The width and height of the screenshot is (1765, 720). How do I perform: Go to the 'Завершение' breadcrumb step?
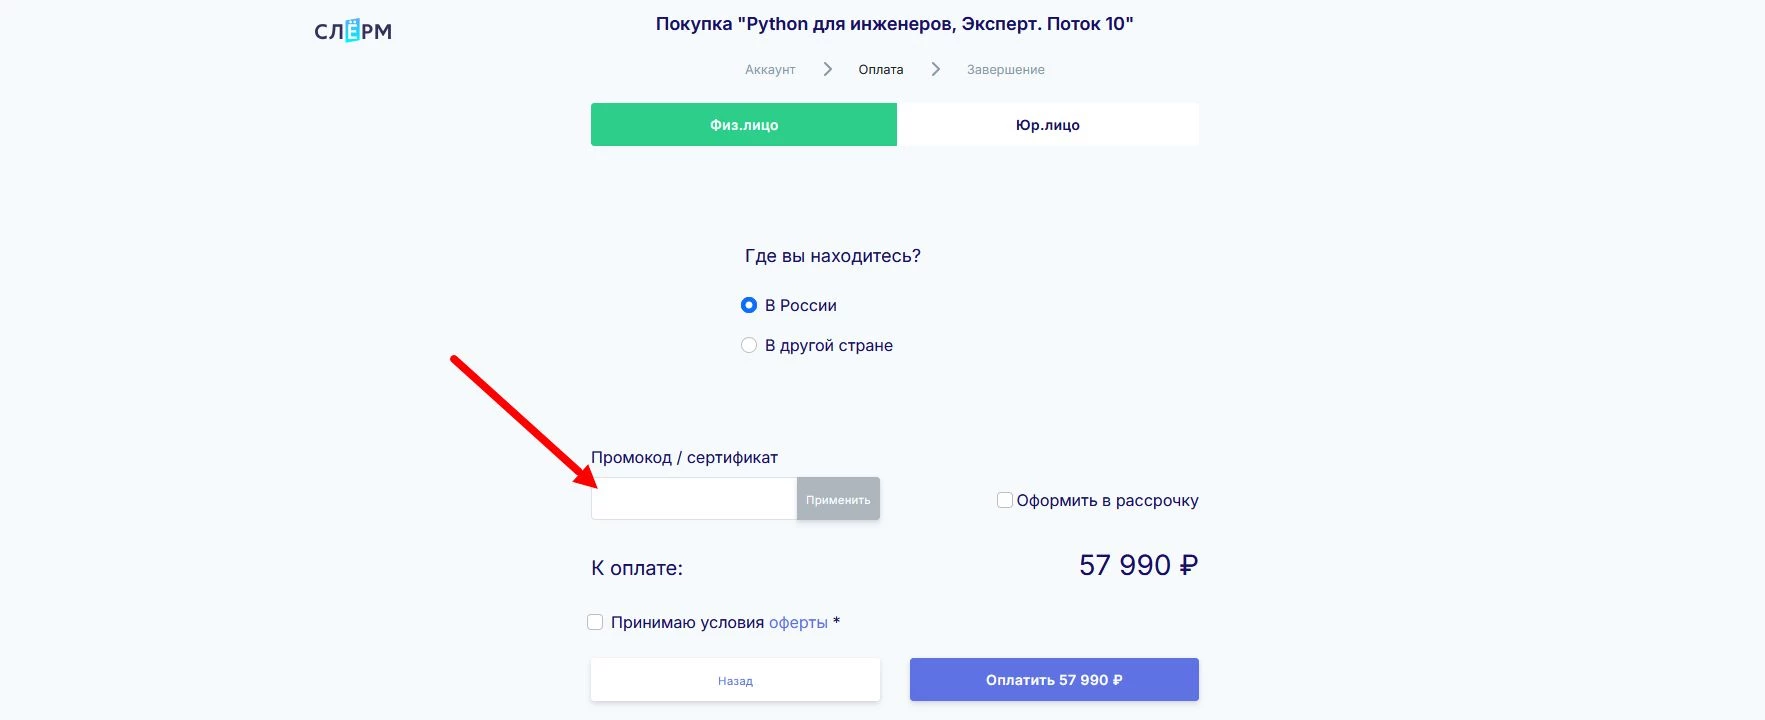click(x=1005, y=69)
